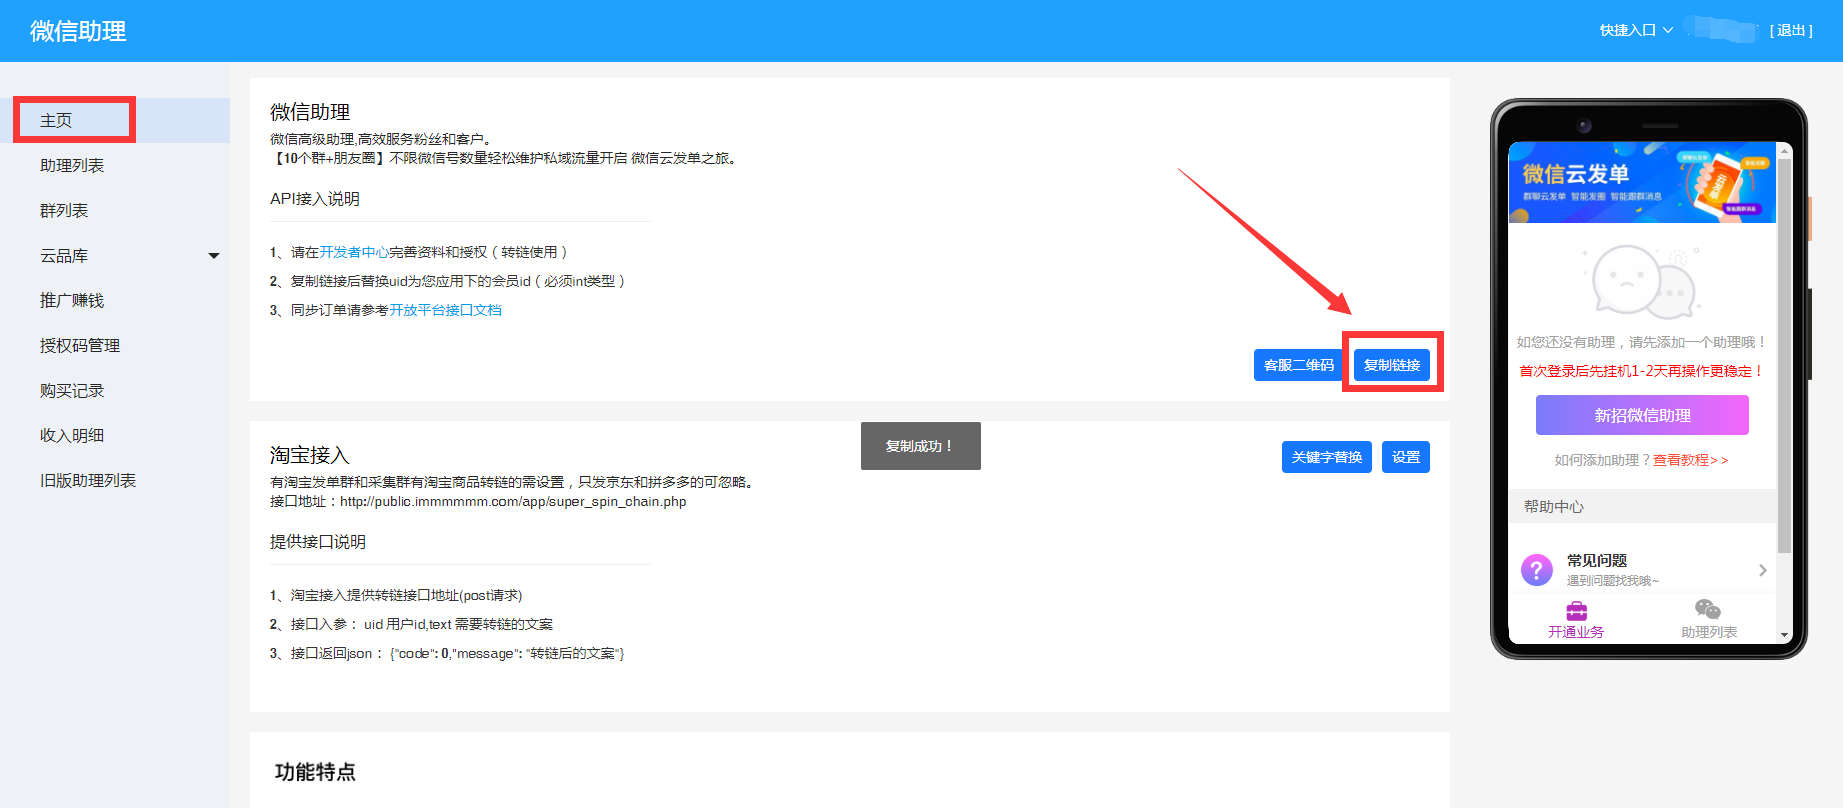Open the 快捷入口 dropdown in the header
The width and height of the screenshot is (1843, 808).
pos(1636,30)
